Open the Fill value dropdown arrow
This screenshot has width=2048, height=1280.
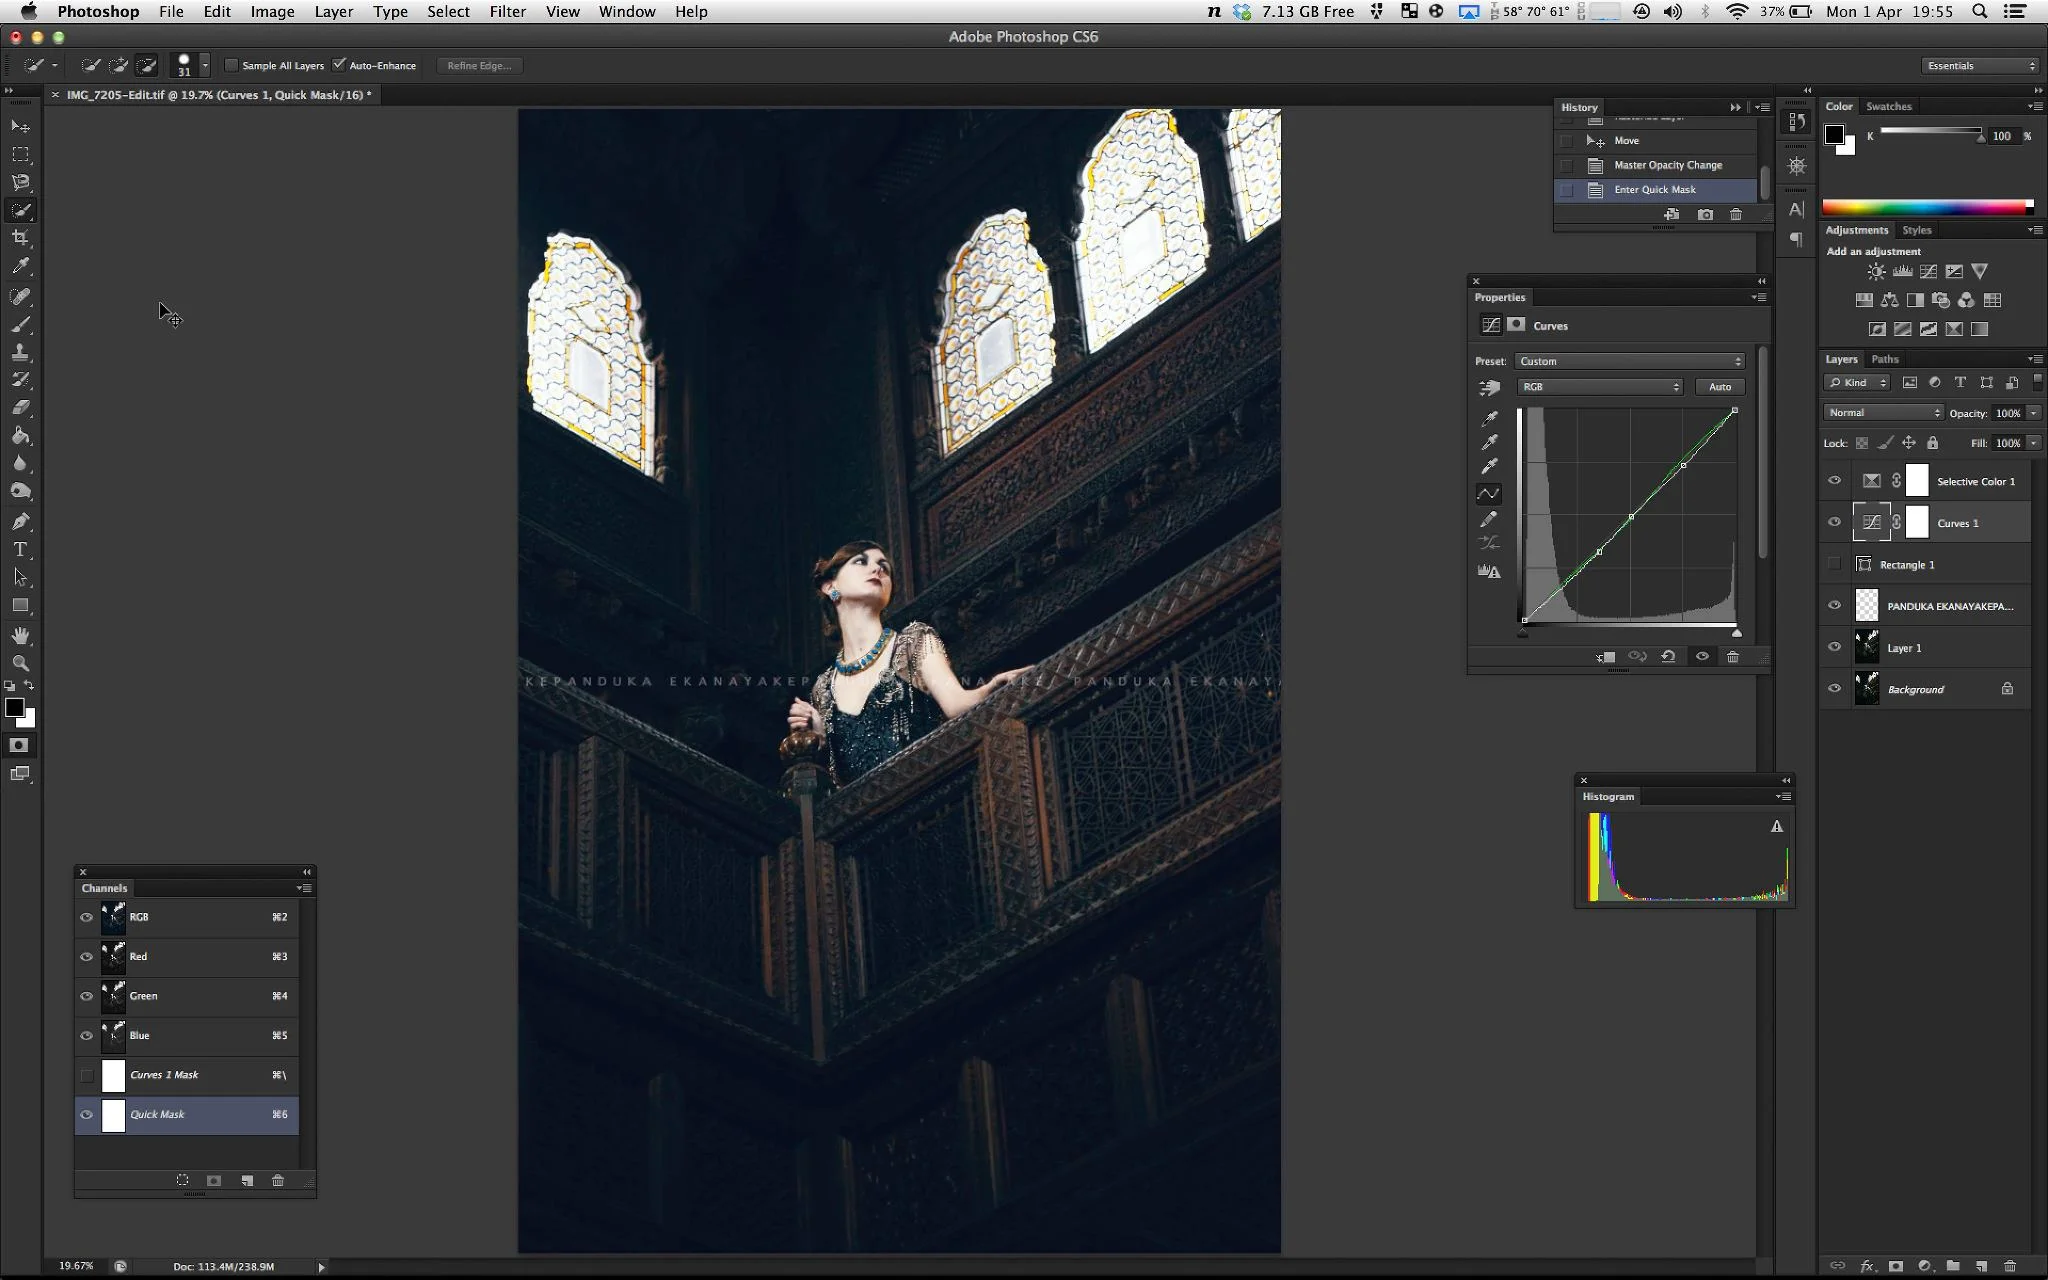[x=2033, y=443]
